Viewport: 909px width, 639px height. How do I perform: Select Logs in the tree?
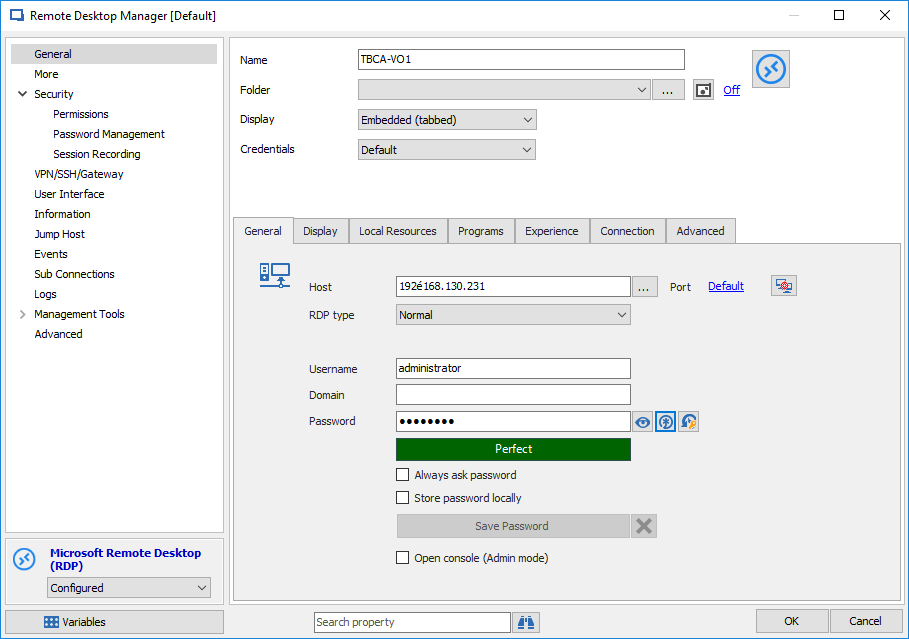[45, 294]
